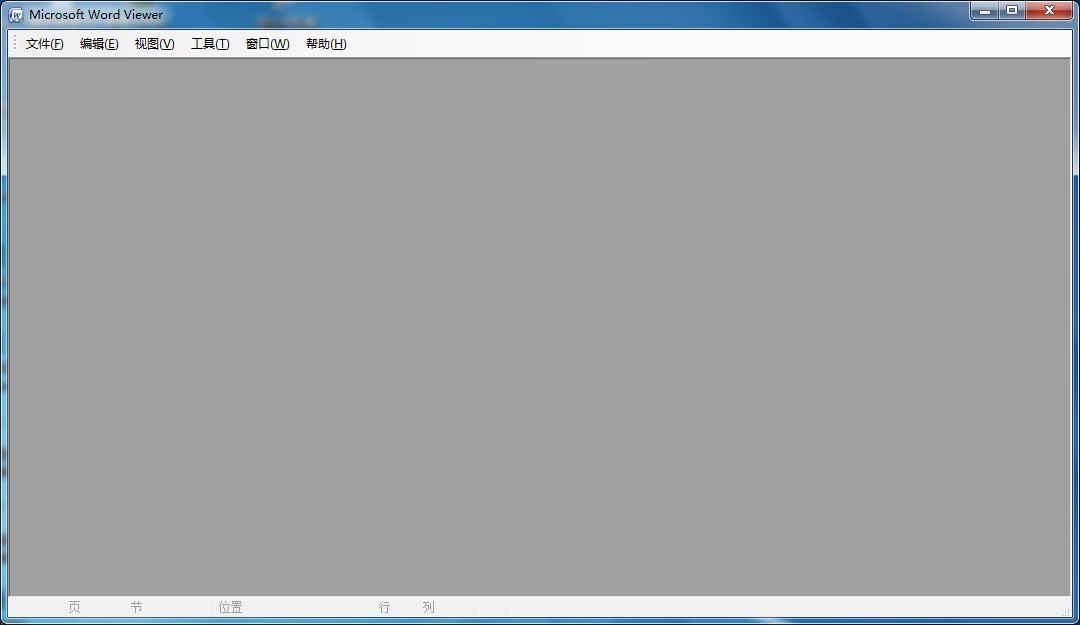The image size is (1080, 625).
Task: Open the 文件(F) menu
Action: (44, 44)
